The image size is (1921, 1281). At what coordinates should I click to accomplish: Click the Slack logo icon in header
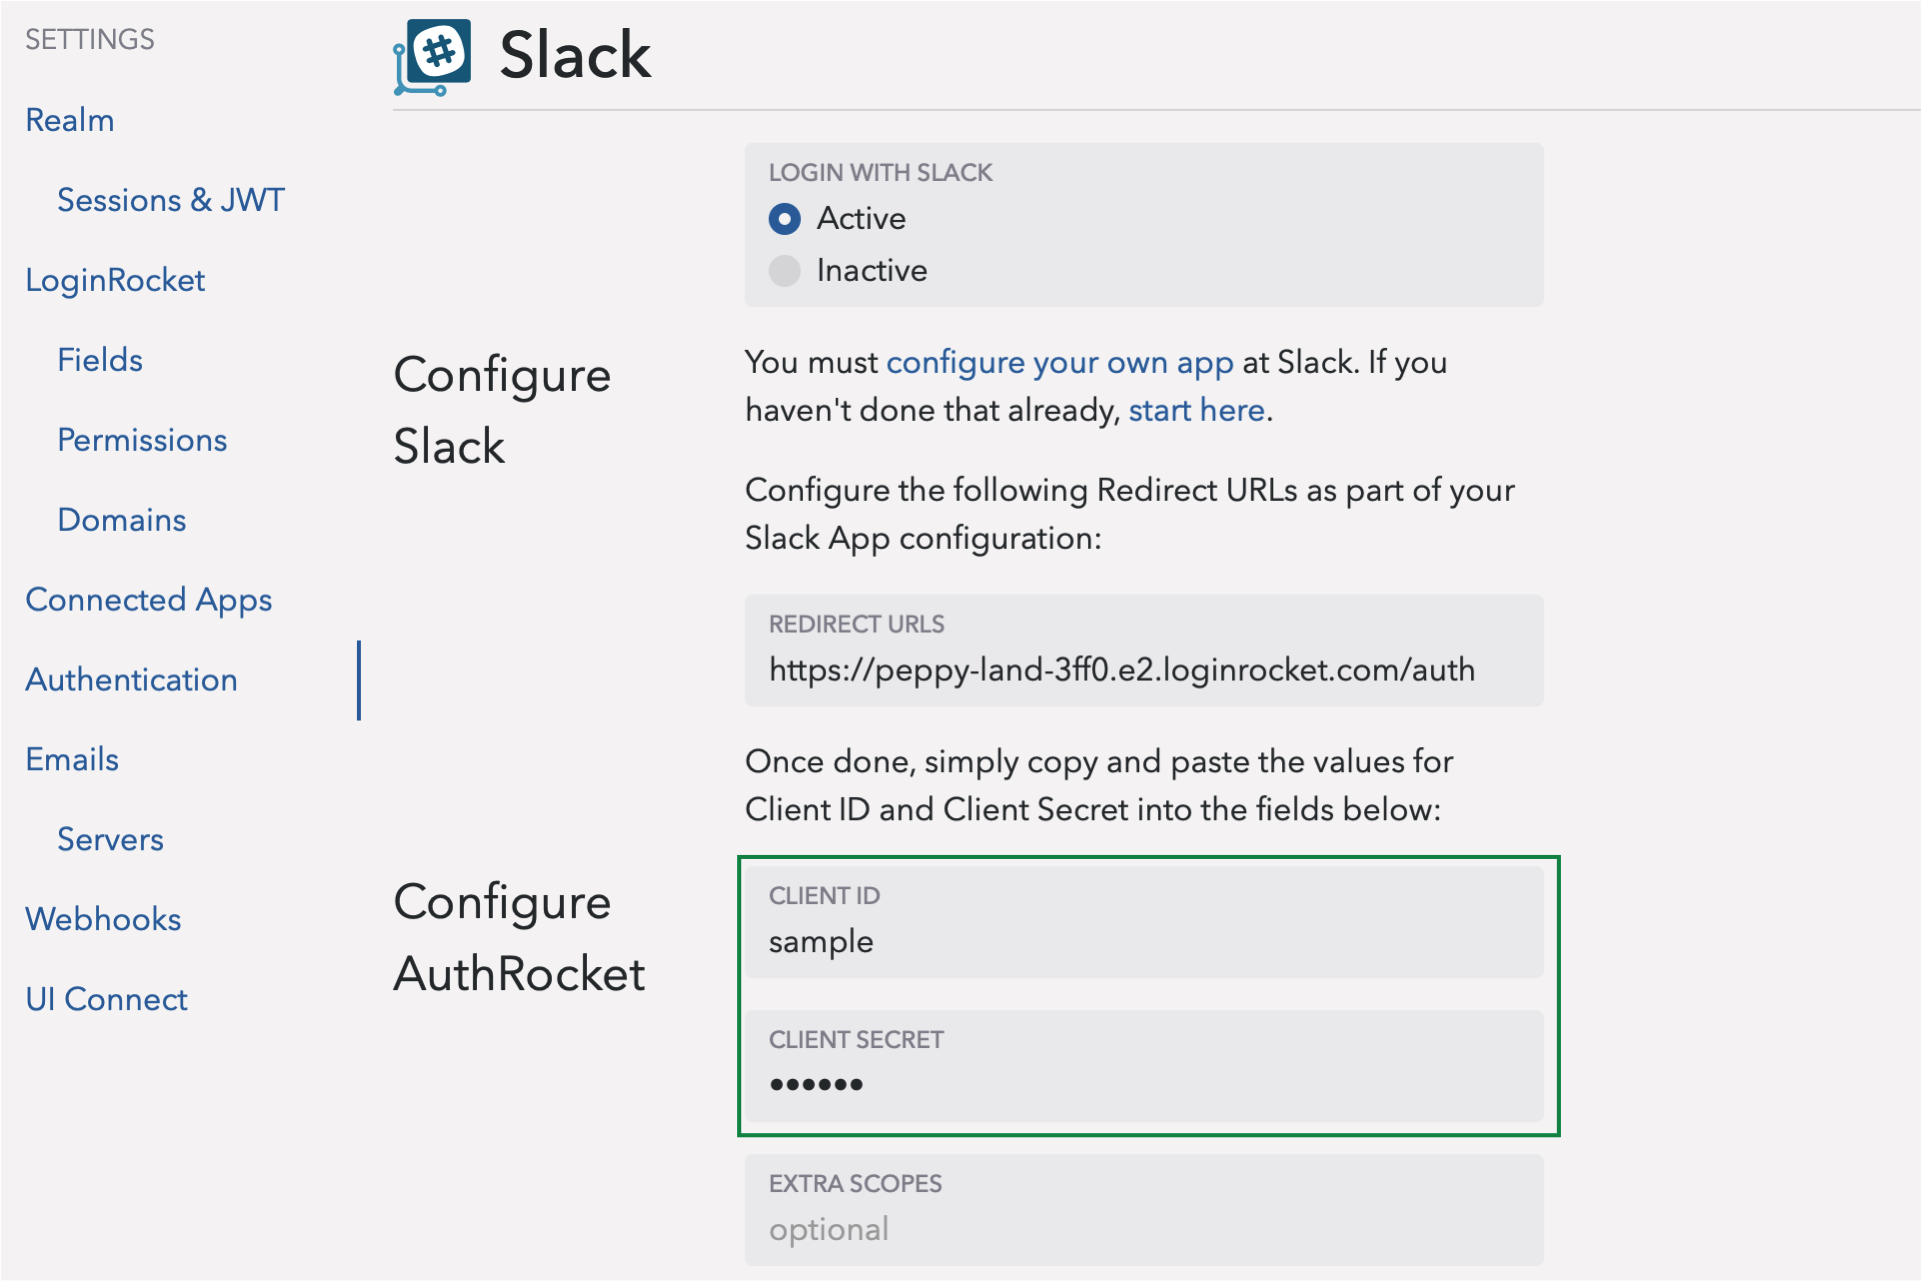point(433,57)
